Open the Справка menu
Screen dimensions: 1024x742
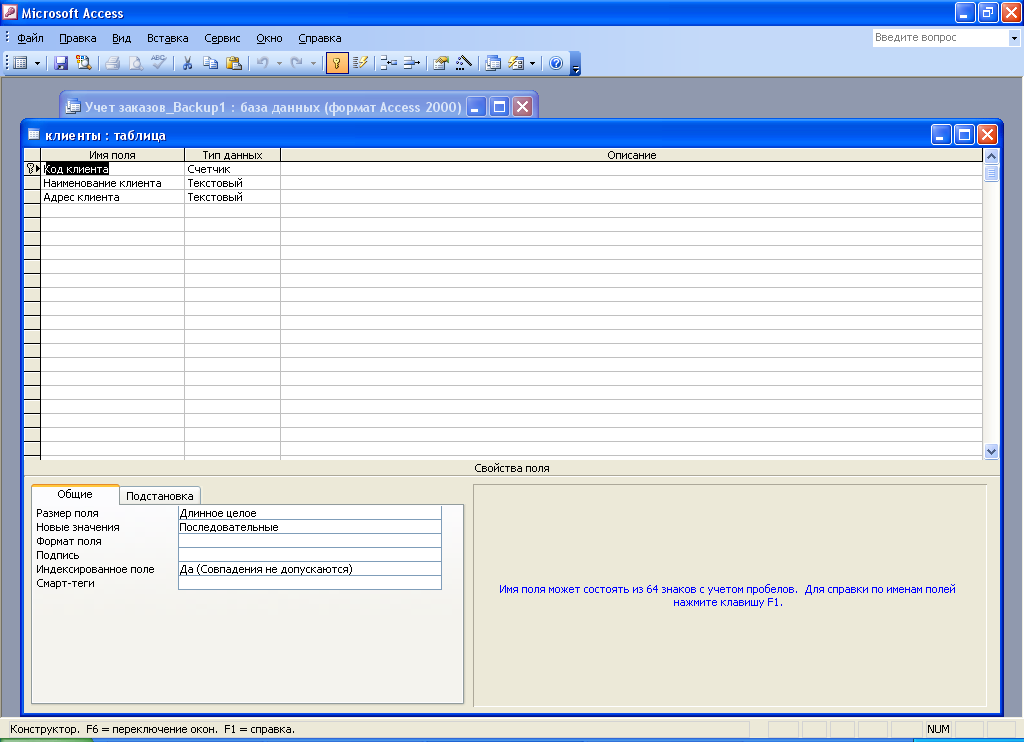point(320,39)
